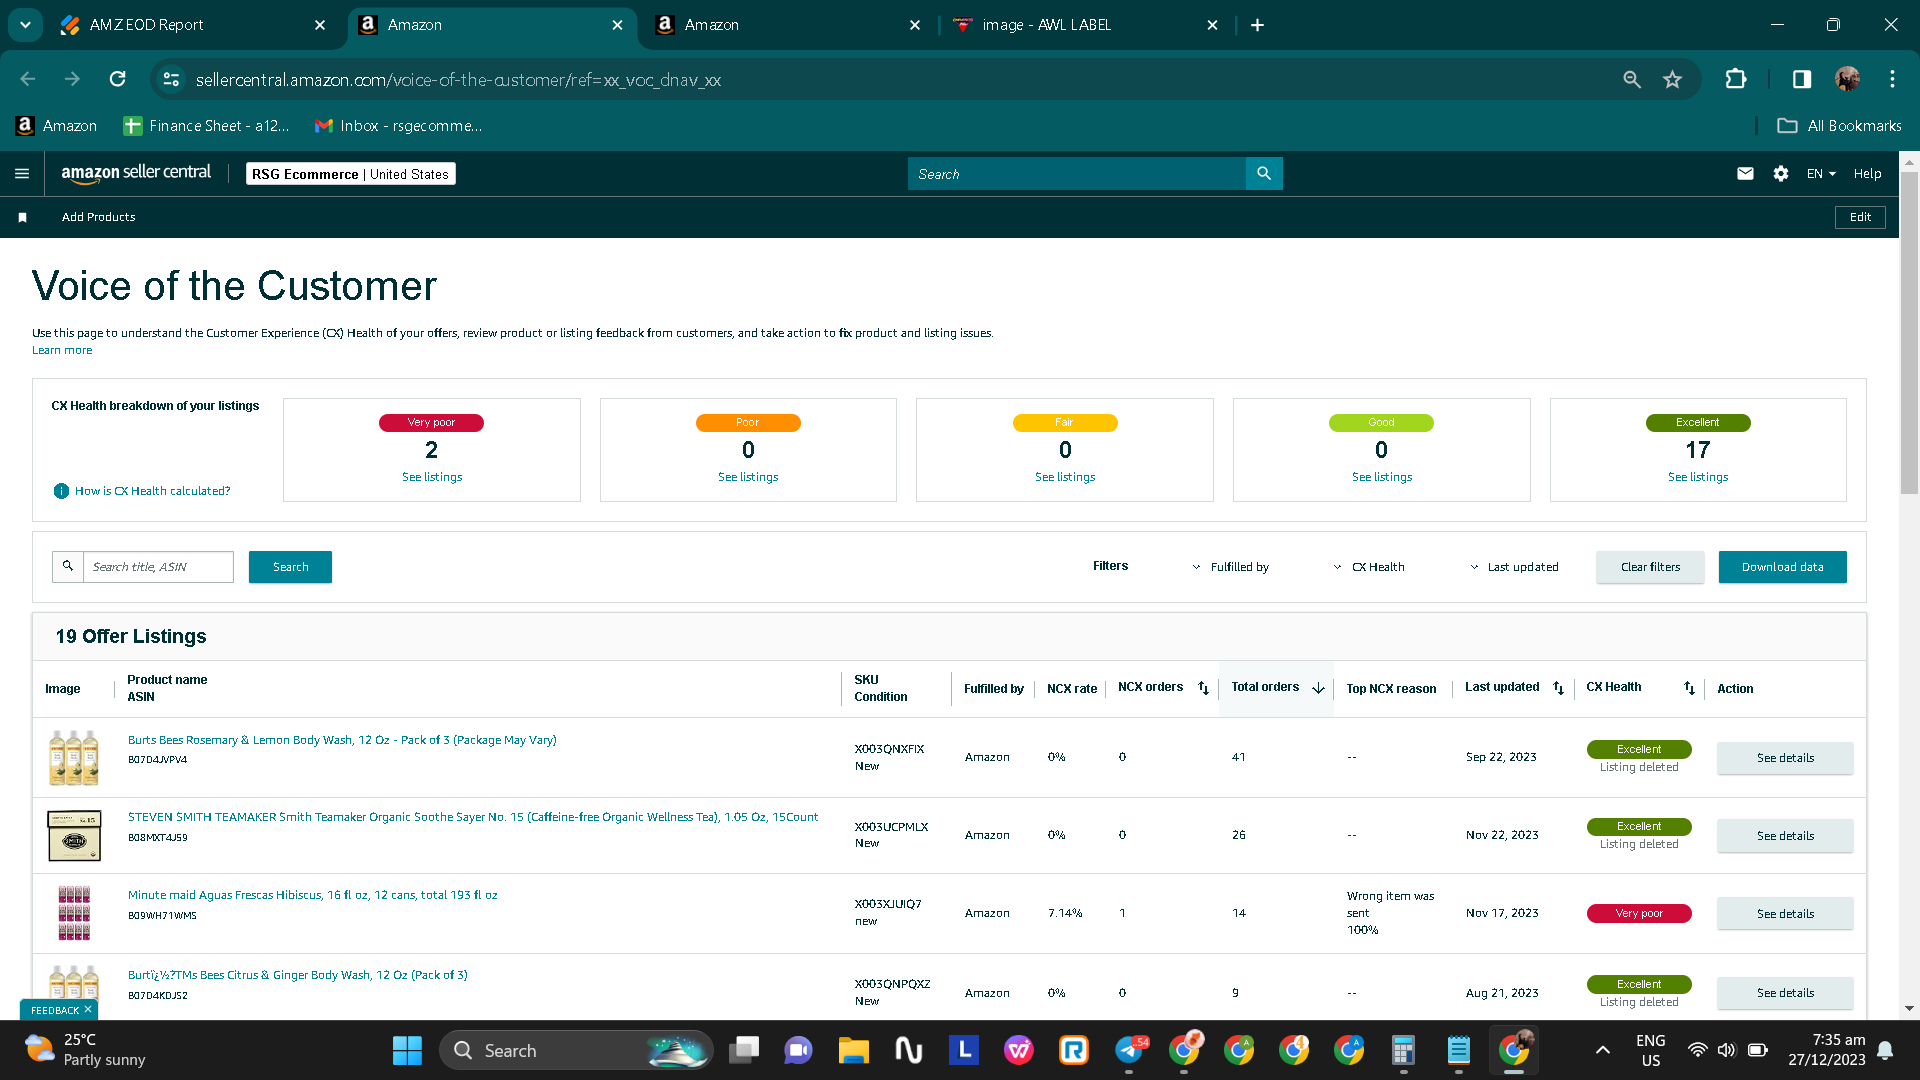Sort table by NCX orders arrows
The image size is (1920, 1080).
coord(1204,688)
